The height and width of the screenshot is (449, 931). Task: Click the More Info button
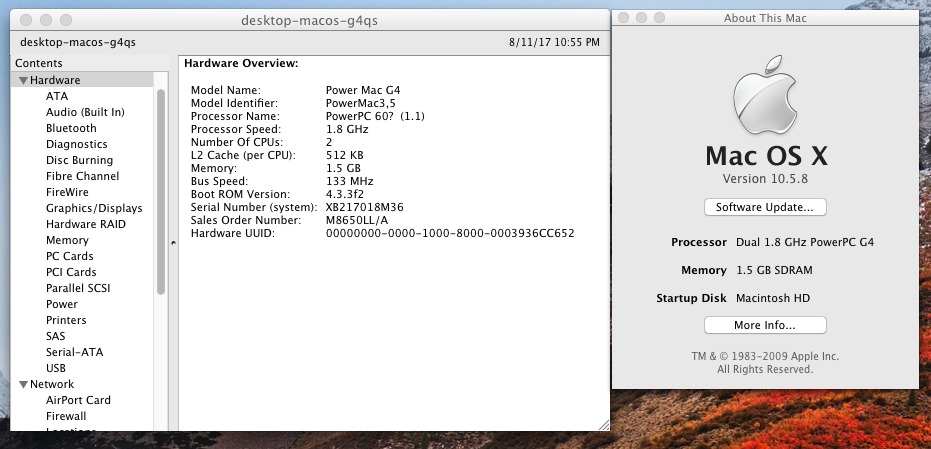point(765,325)
